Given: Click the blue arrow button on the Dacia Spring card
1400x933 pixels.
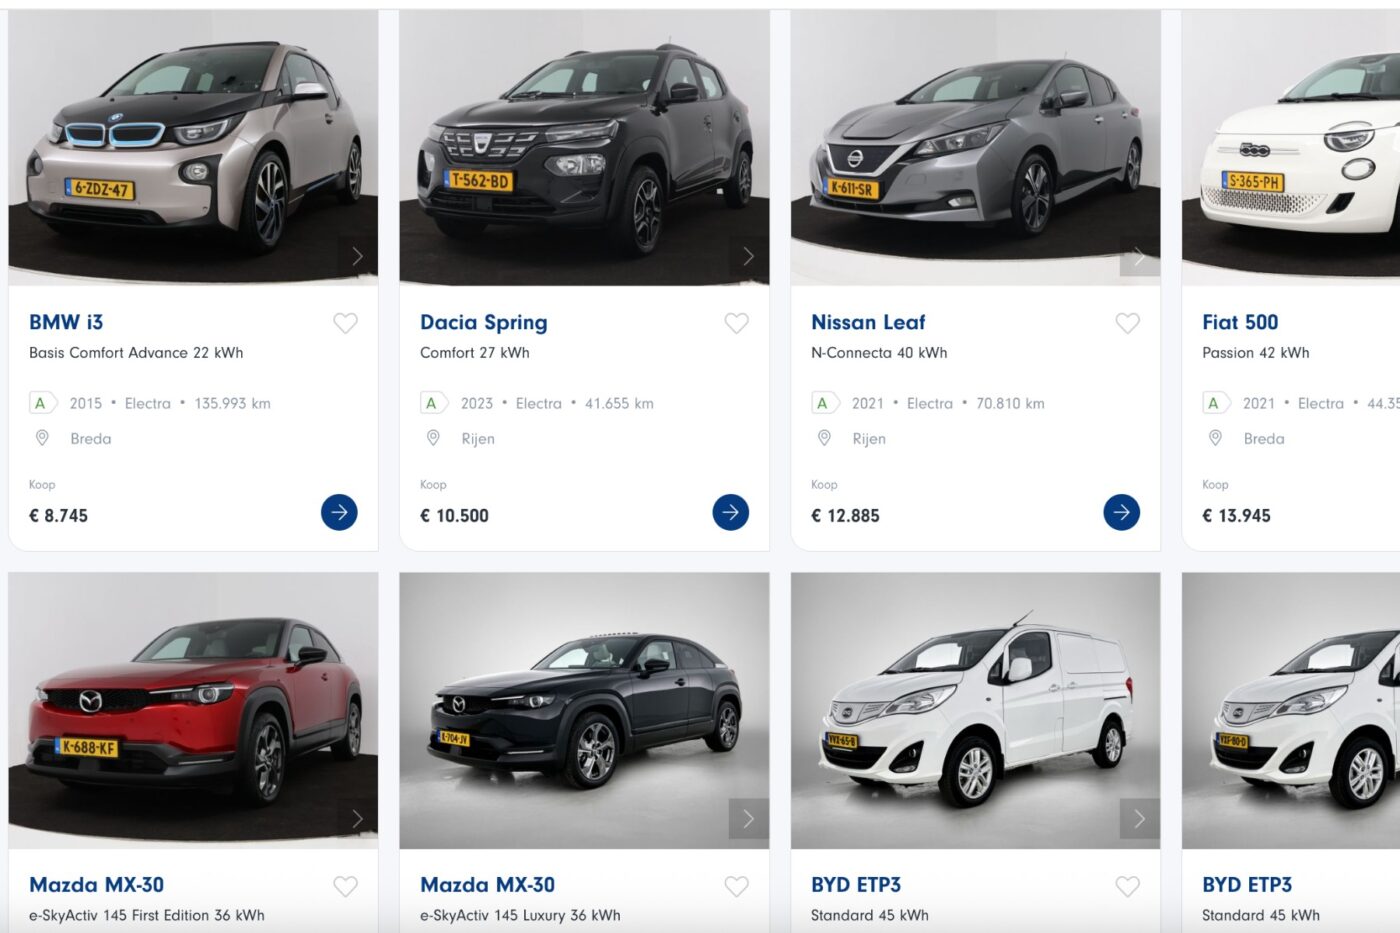Looking at the screenshot, I should [x=731, y=512].
